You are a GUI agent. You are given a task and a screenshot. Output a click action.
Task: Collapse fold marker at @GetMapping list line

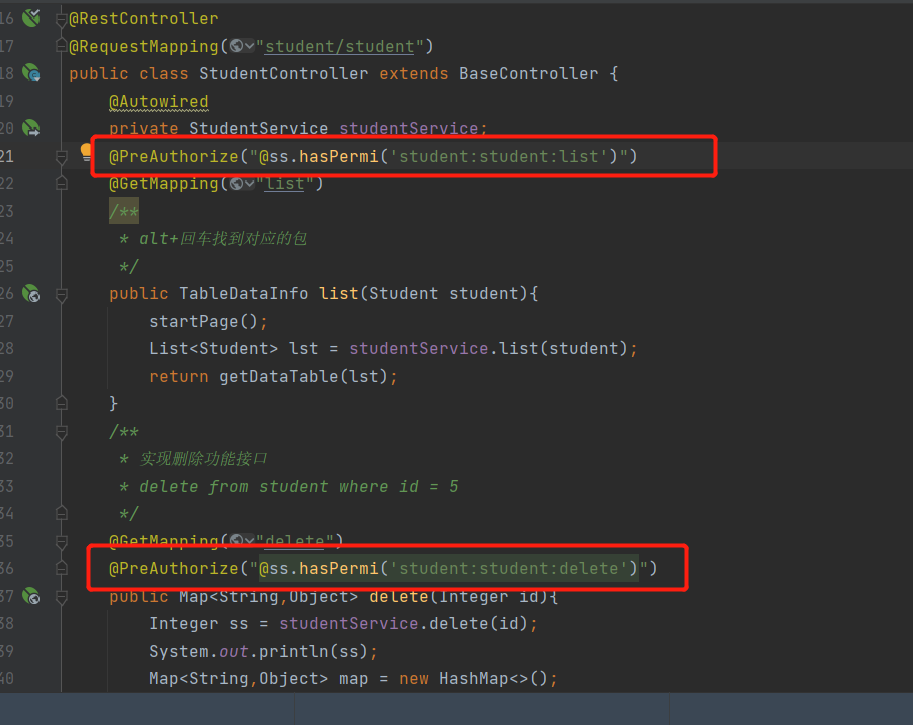pyautogui.click(x=61, y=183)
